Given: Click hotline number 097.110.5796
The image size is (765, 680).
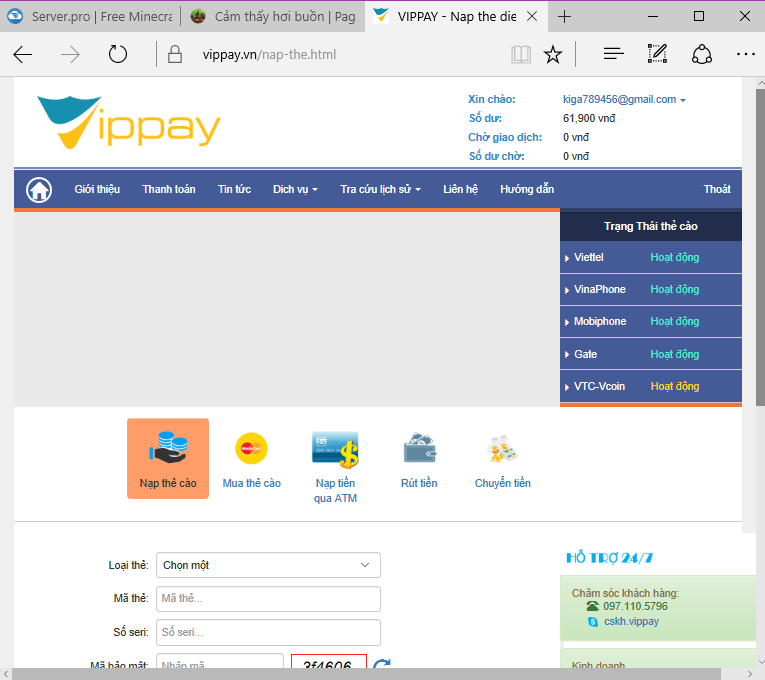Looking at the screenshot, I should pos(635,606).
